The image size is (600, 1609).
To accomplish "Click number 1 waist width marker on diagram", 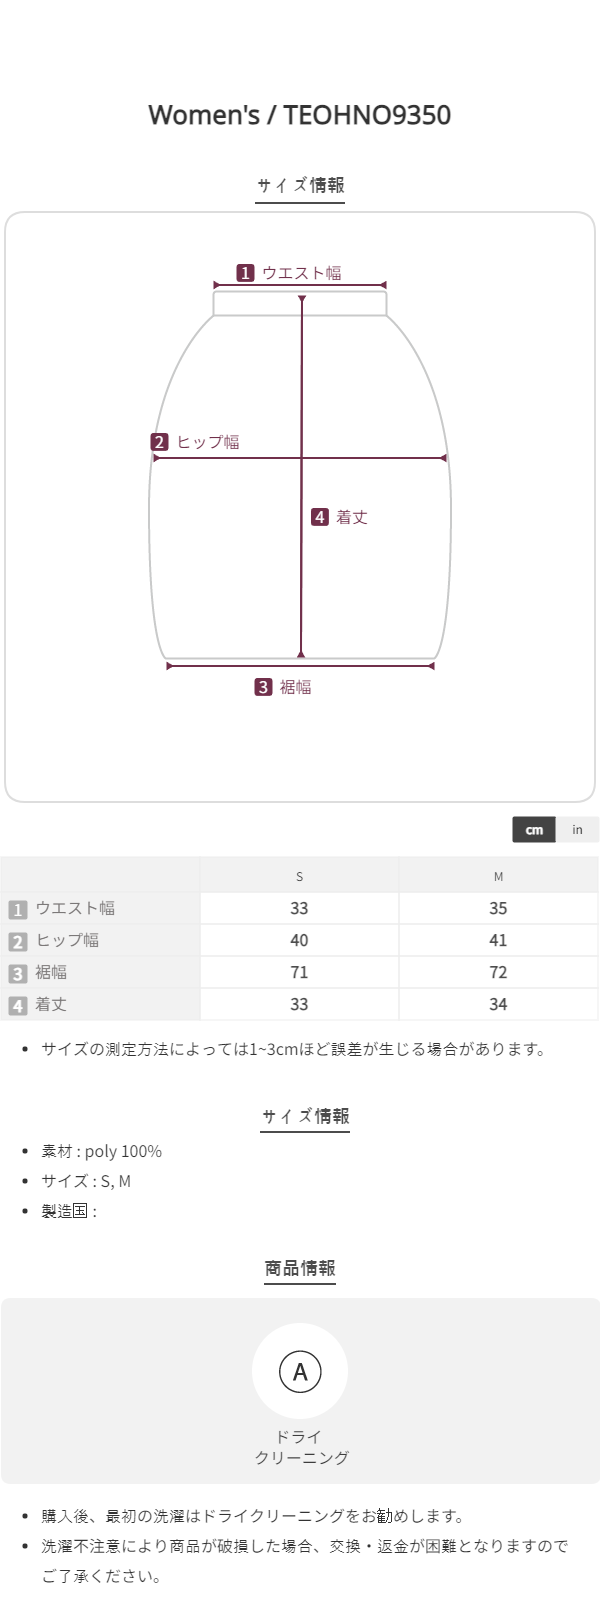I will click(x=245, y=273).
